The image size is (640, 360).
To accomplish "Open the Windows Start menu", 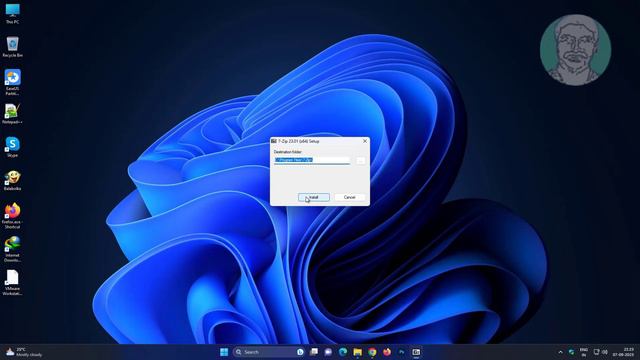I will pos(224,352).
